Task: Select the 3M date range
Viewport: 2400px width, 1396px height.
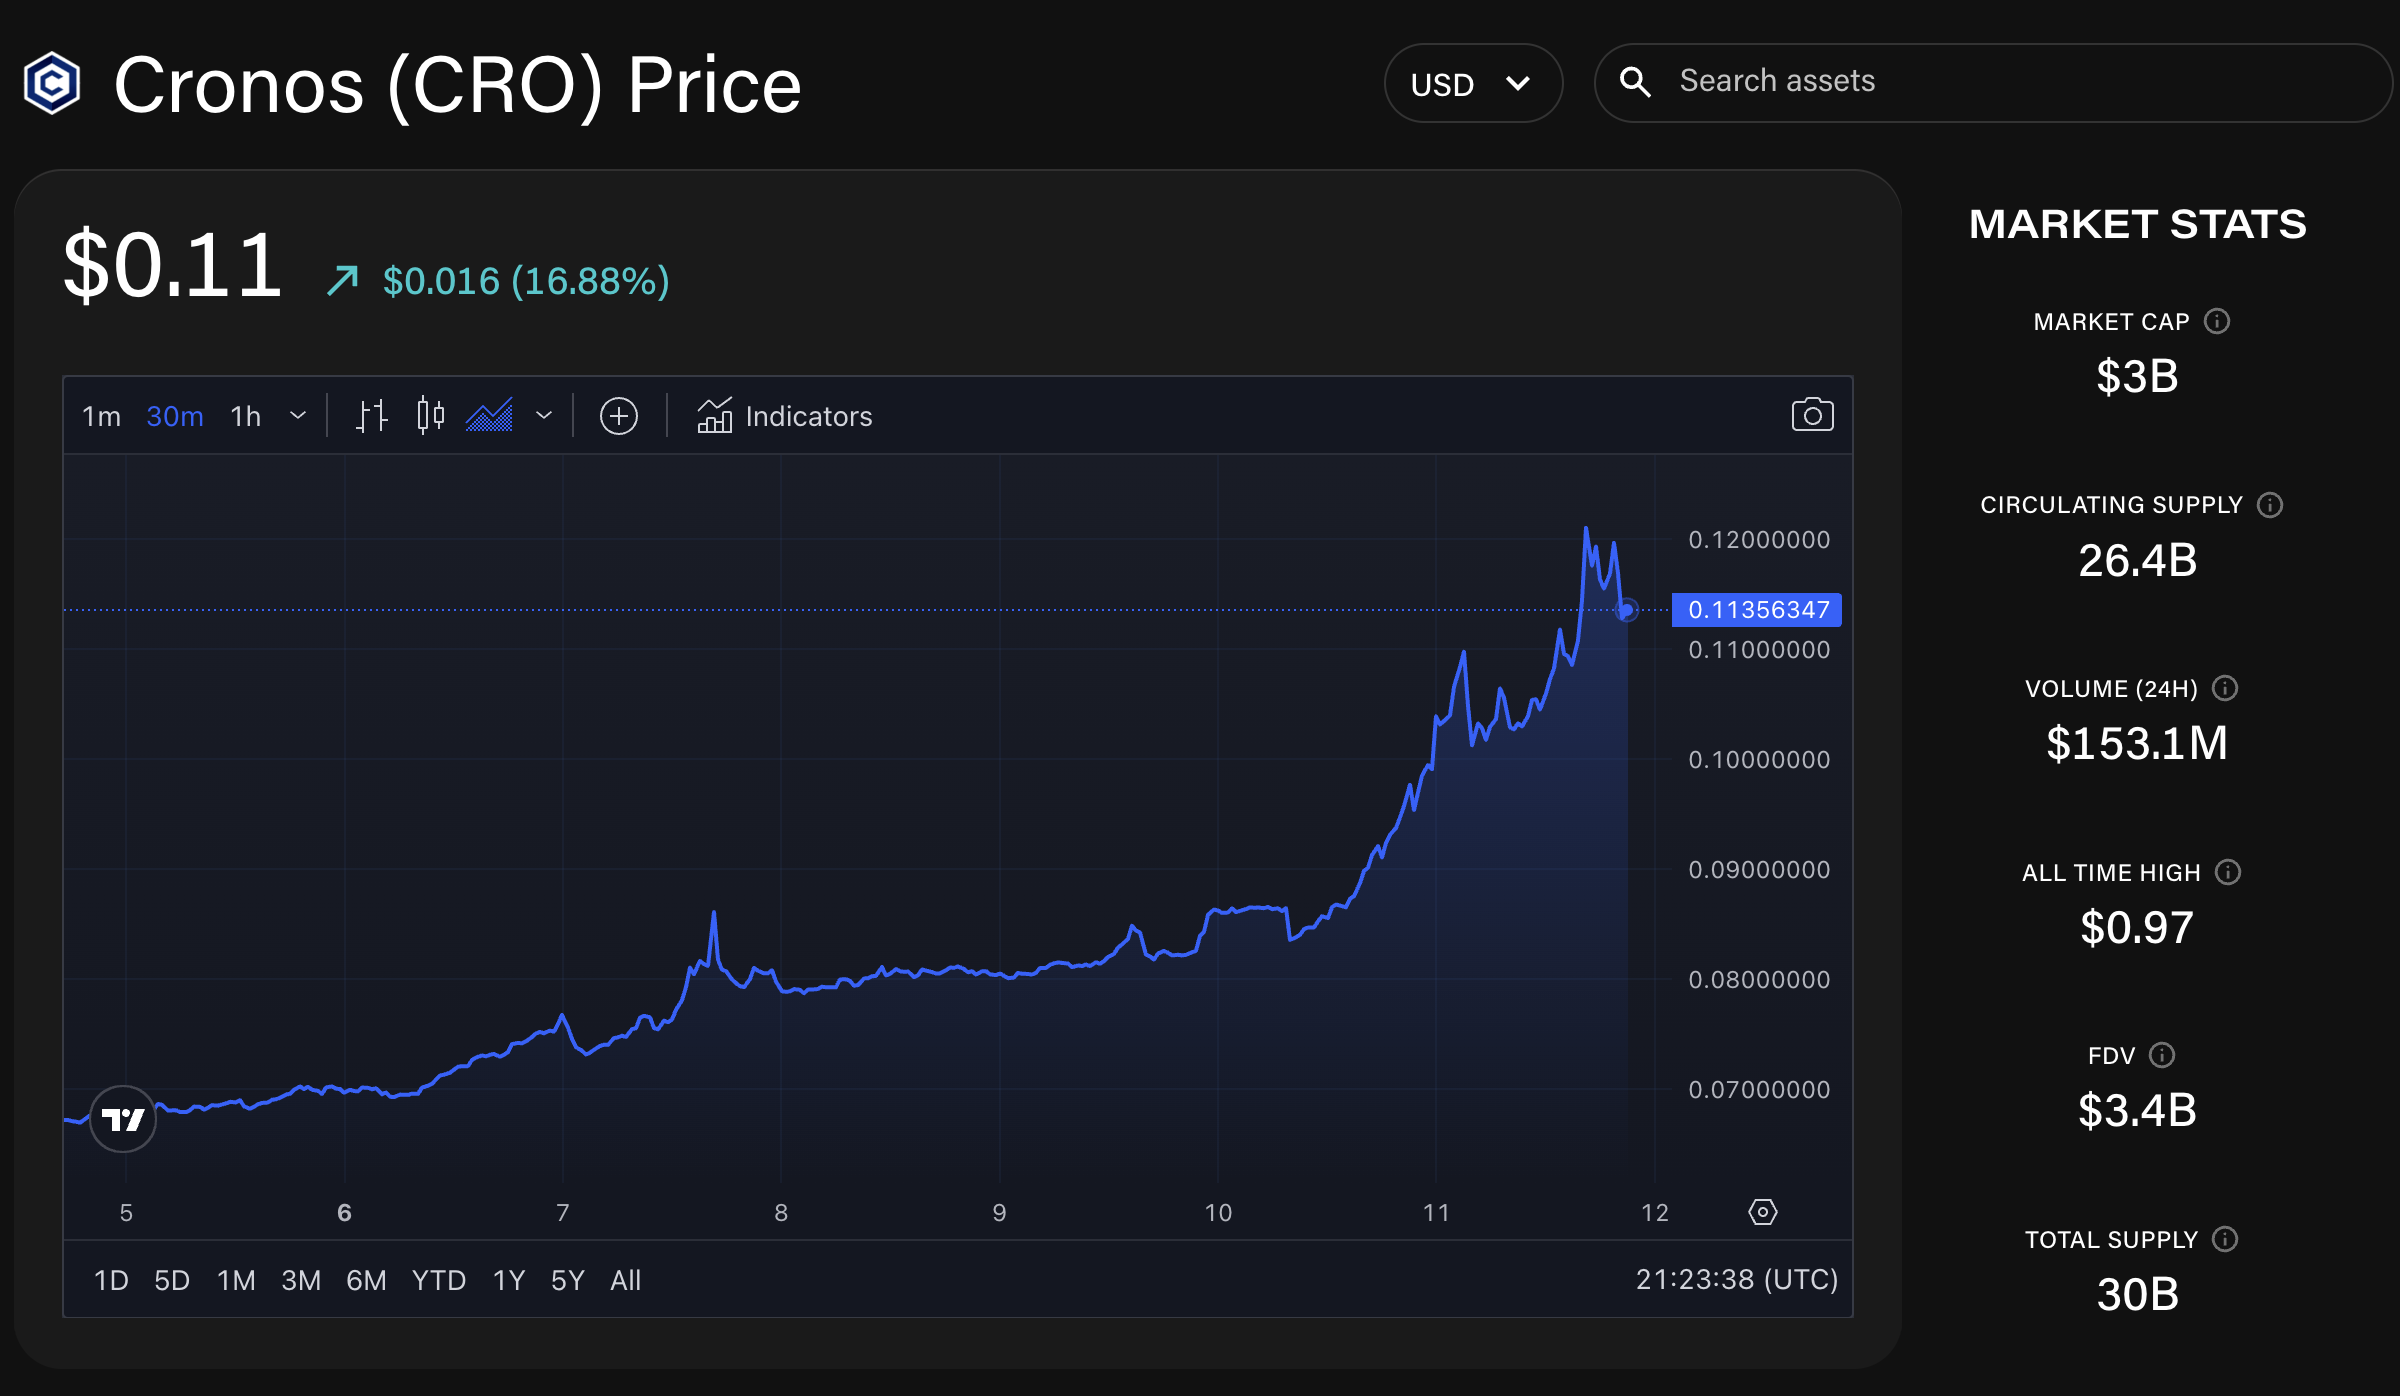Action: (x=301, y=1280)
